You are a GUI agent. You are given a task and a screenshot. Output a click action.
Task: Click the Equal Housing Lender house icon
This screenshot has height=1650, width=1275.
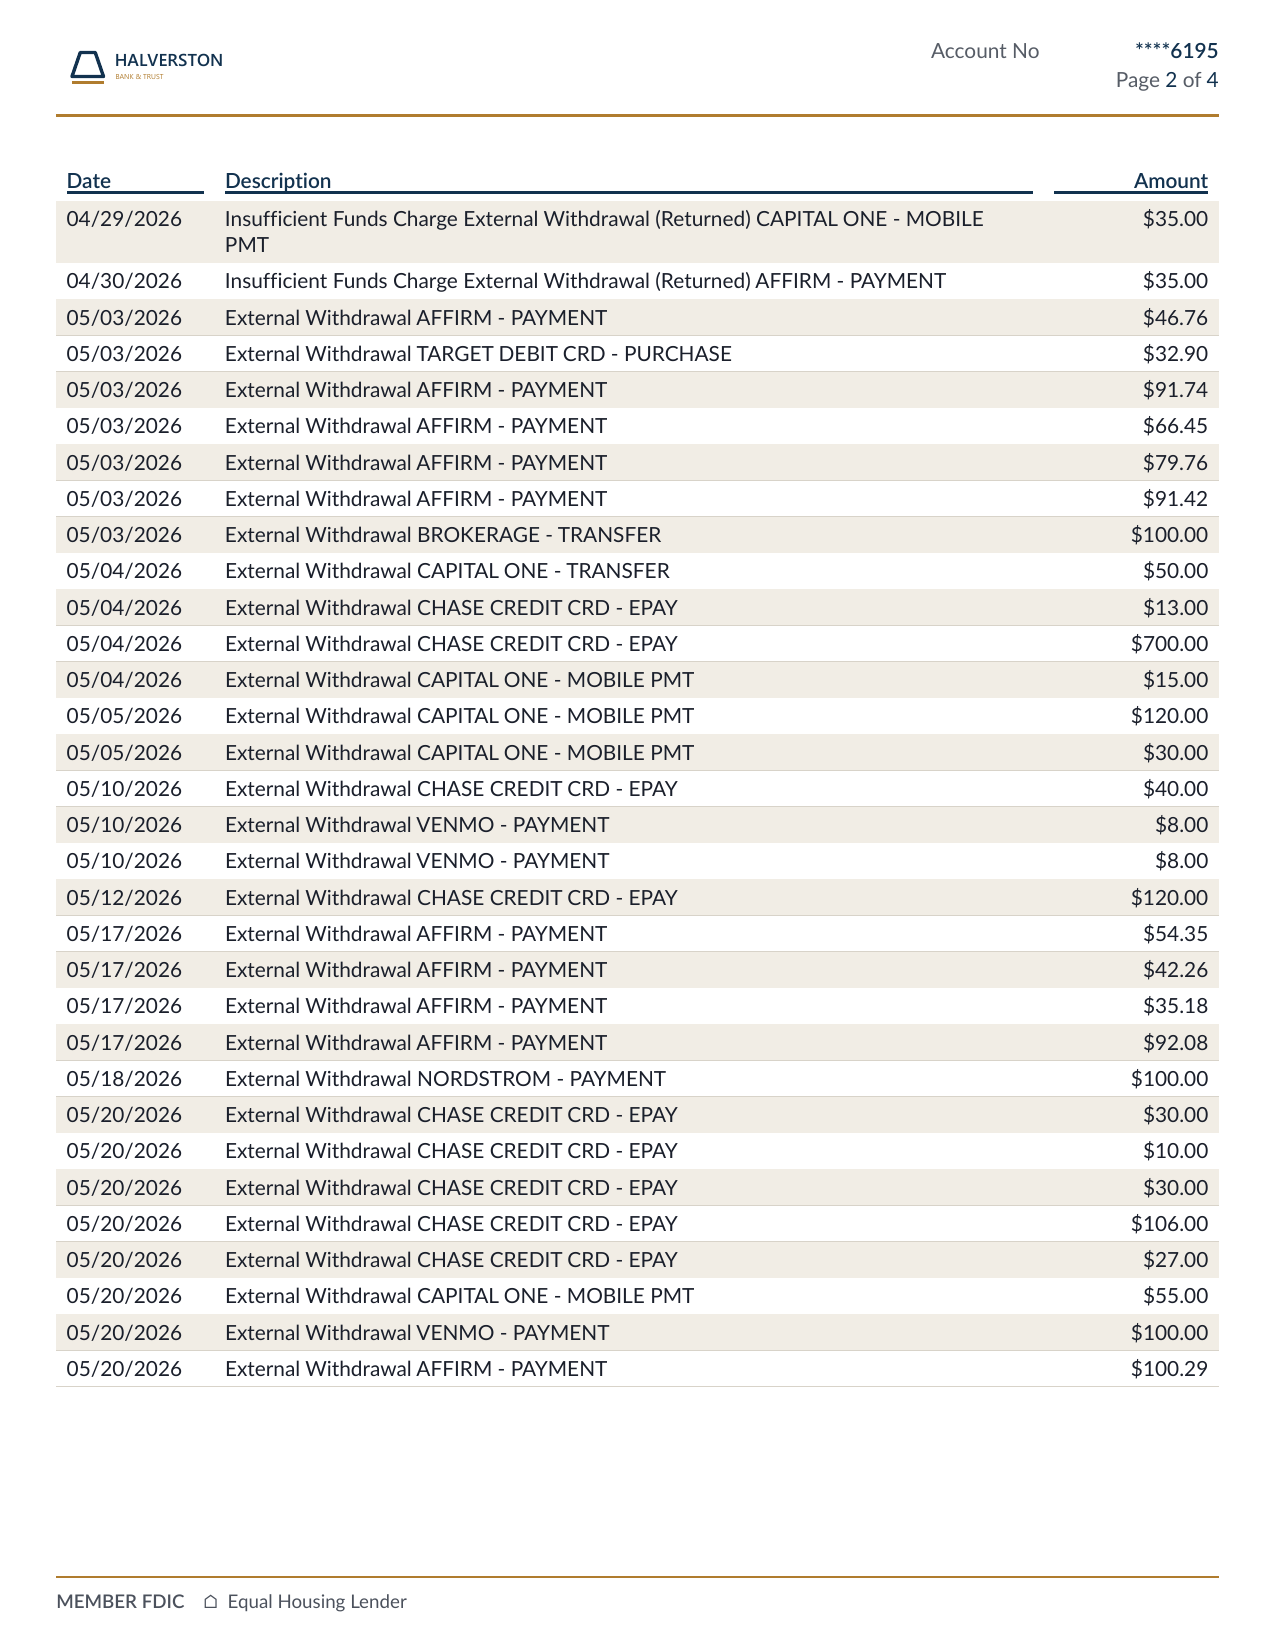210,1602
